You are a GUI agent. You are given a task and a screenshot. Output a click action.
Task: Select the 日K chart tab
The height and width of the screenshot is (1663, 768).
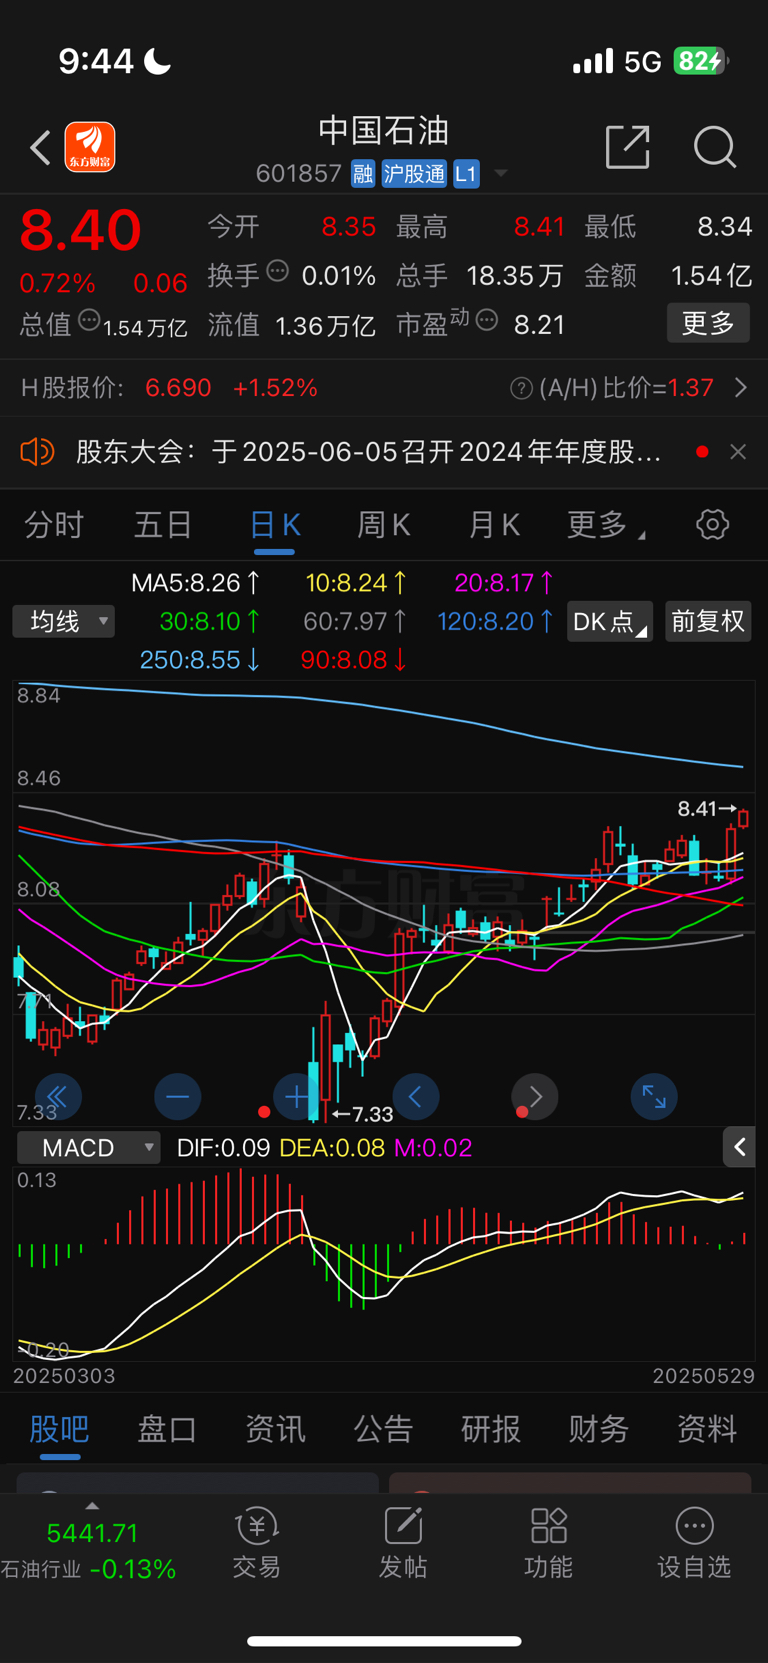[x=274, y=525]
